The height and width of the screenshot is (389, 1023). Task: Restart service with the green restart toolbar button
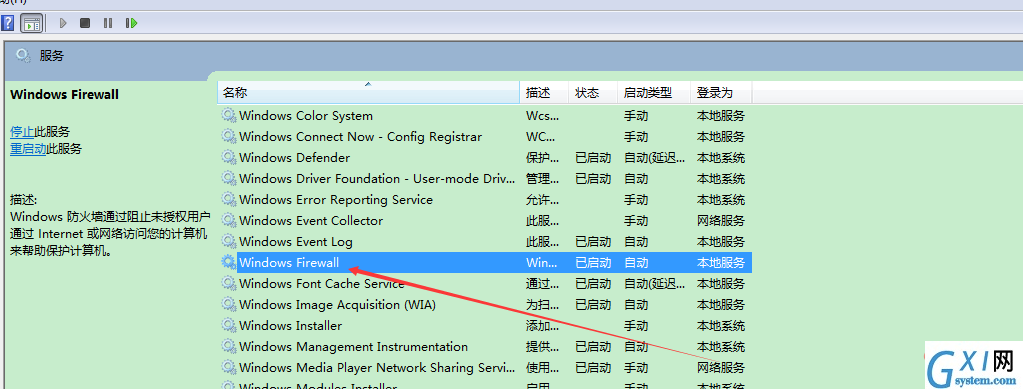coord(132,23)
